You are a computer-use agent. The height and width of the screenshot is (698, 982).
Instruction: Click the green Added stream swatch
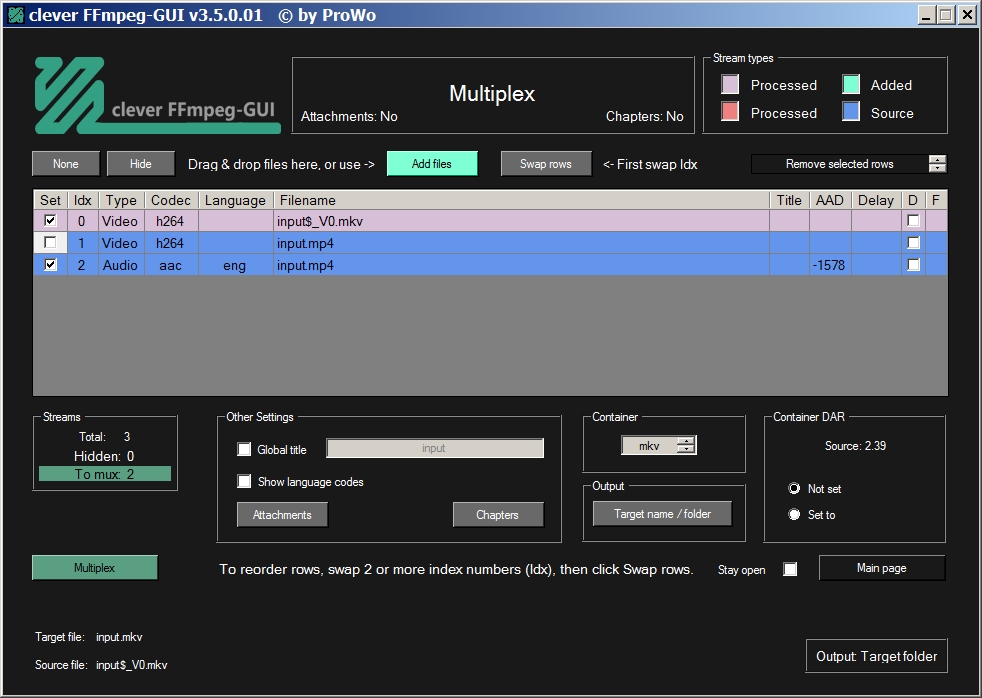point(851,84)
